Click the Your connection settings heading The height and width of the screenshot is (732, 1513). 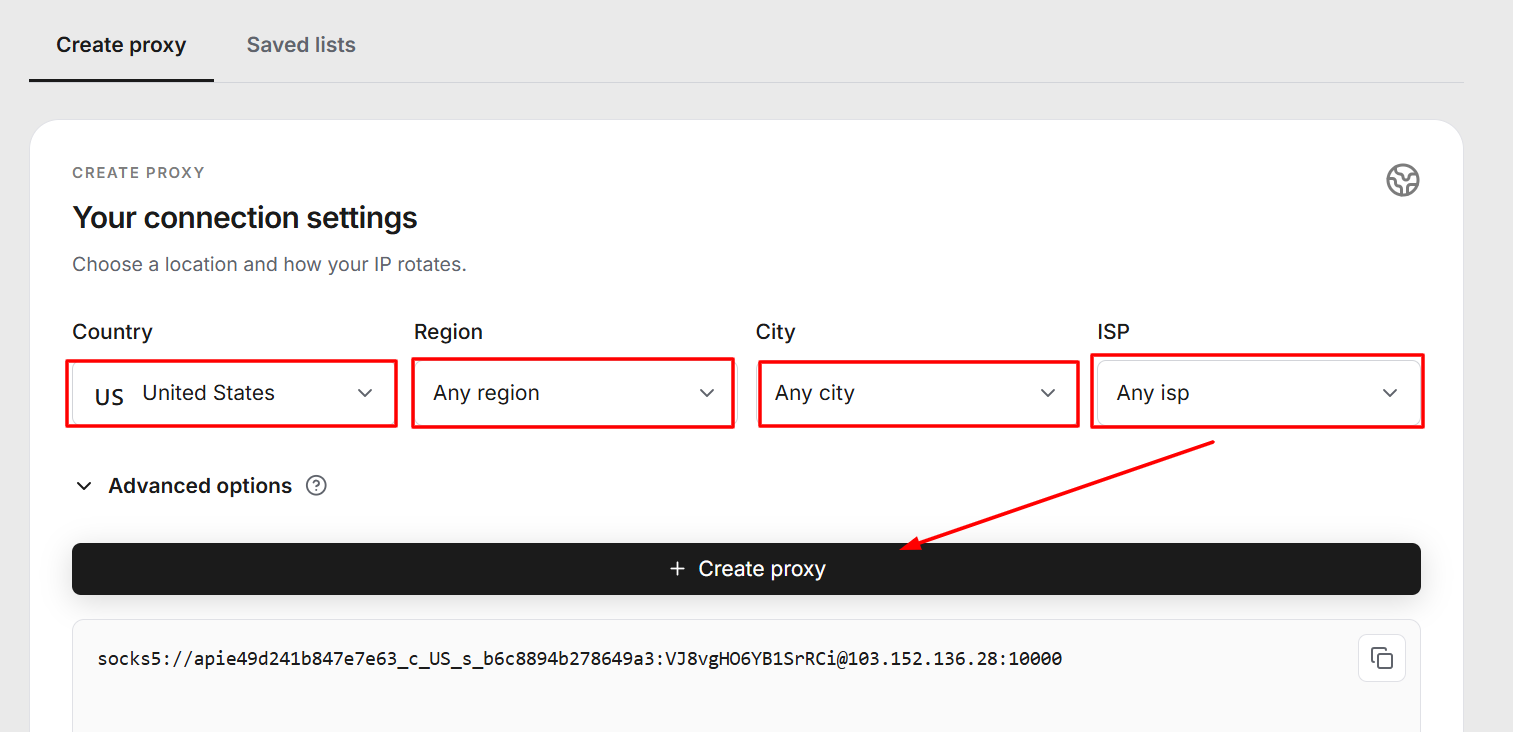(x=245, y=218)
